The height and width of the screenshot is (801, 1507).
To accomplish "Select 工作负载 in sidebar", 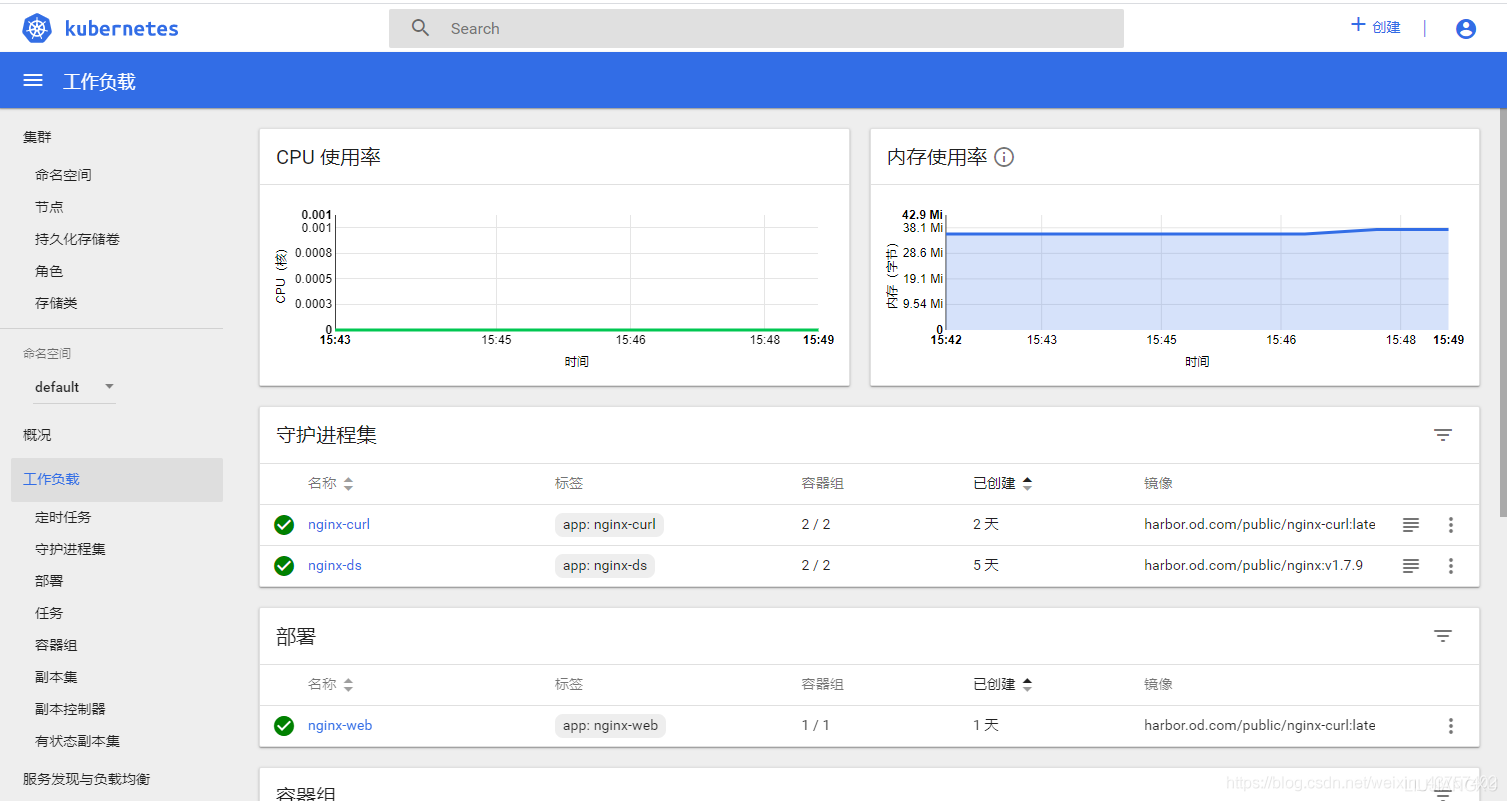I will (x=117, y=480).
